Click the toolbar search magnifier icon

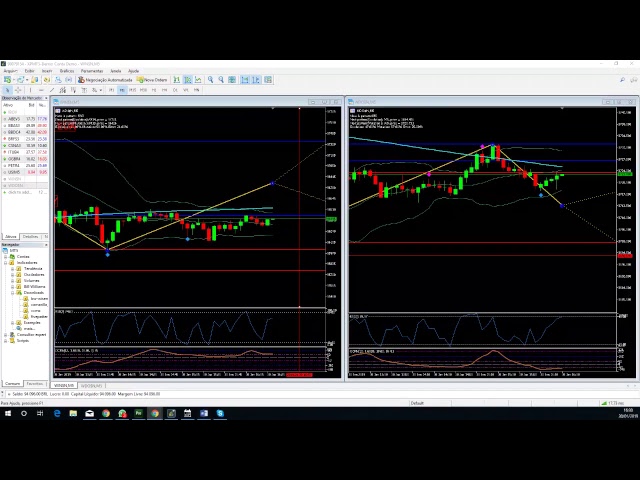(622, 80)
